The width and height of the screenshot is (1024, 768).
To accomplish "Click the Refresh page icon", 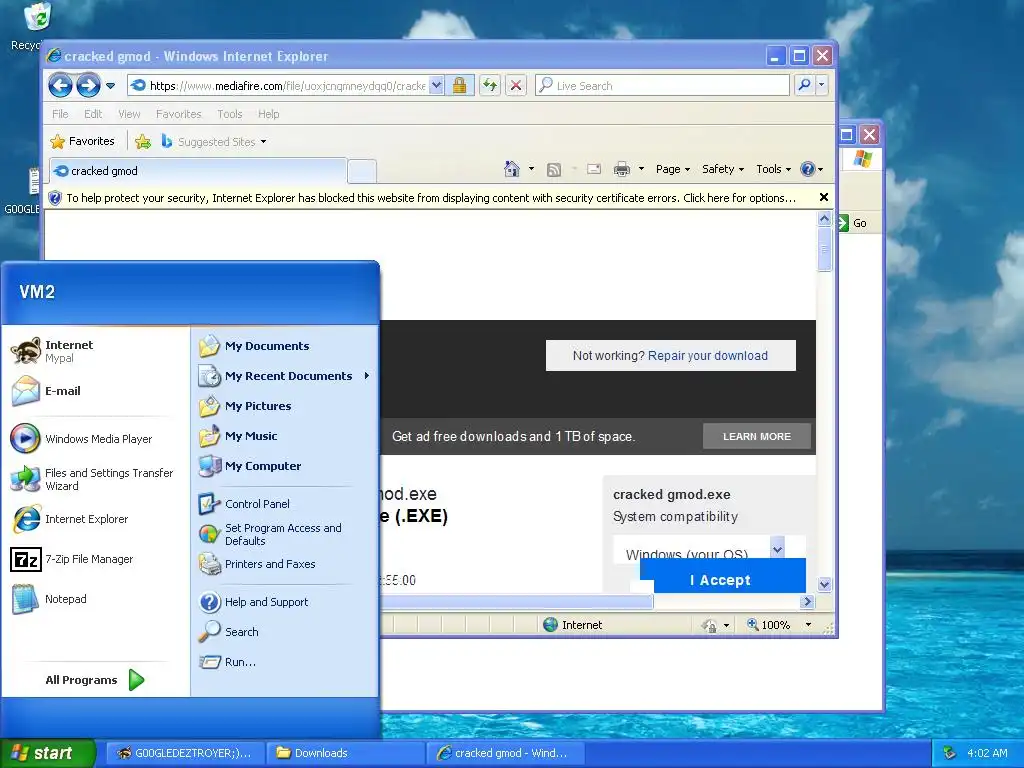I will [490, 86].
